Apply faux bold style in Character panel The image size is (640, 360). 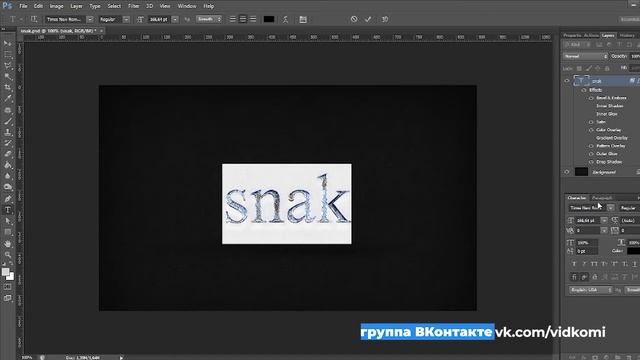pos(574,264)
